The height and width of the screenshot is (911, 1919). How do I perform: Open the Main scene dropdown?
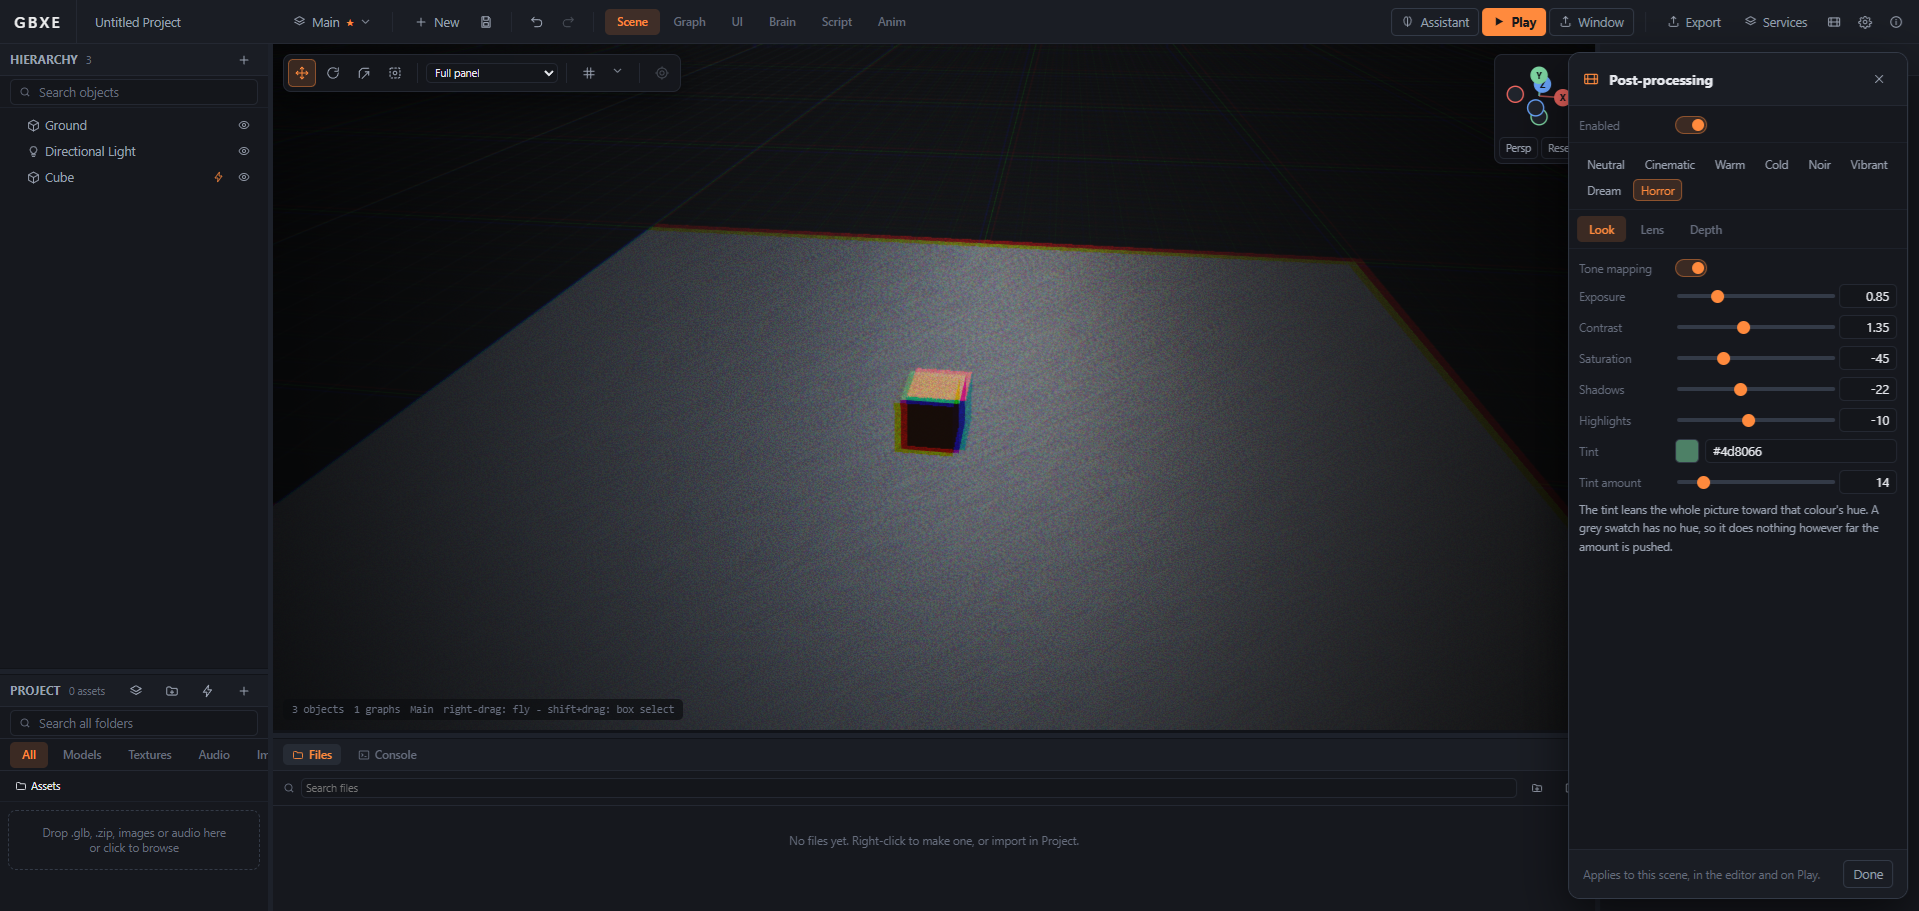click(x=331, y=22)
